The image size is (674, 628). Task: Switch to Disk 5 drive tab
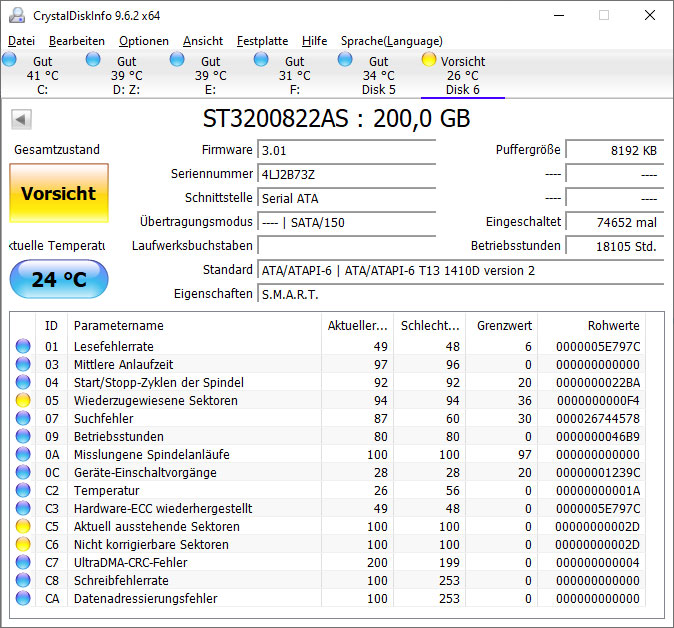click(x=378, y=76)
